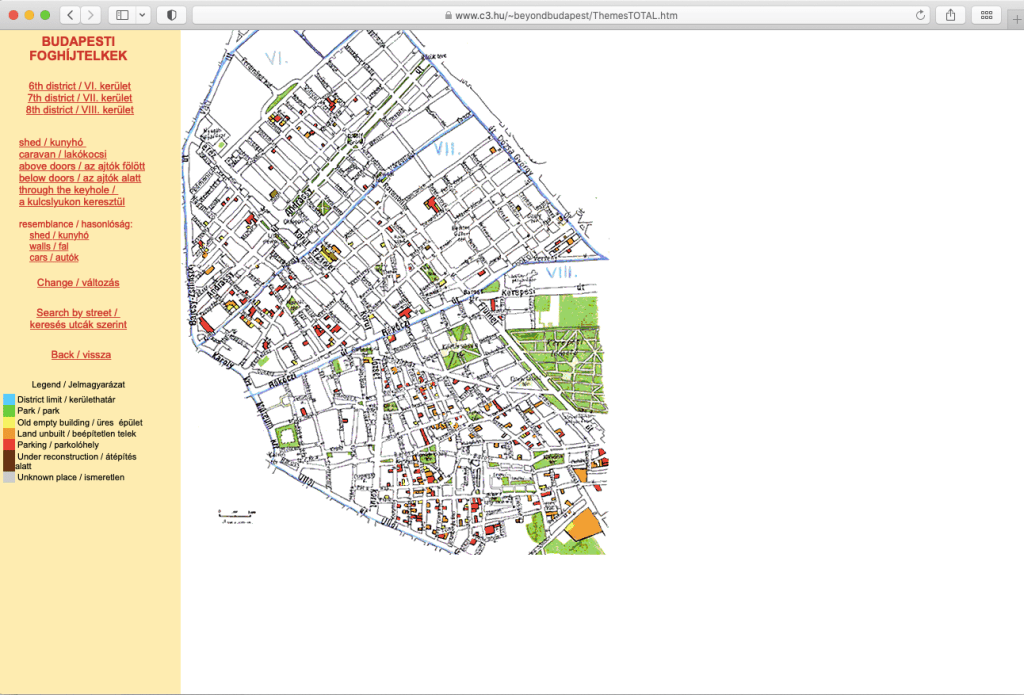Reload the page with the refresh icon
This screenshot has height=695, width=1024.
coord(920,15)
